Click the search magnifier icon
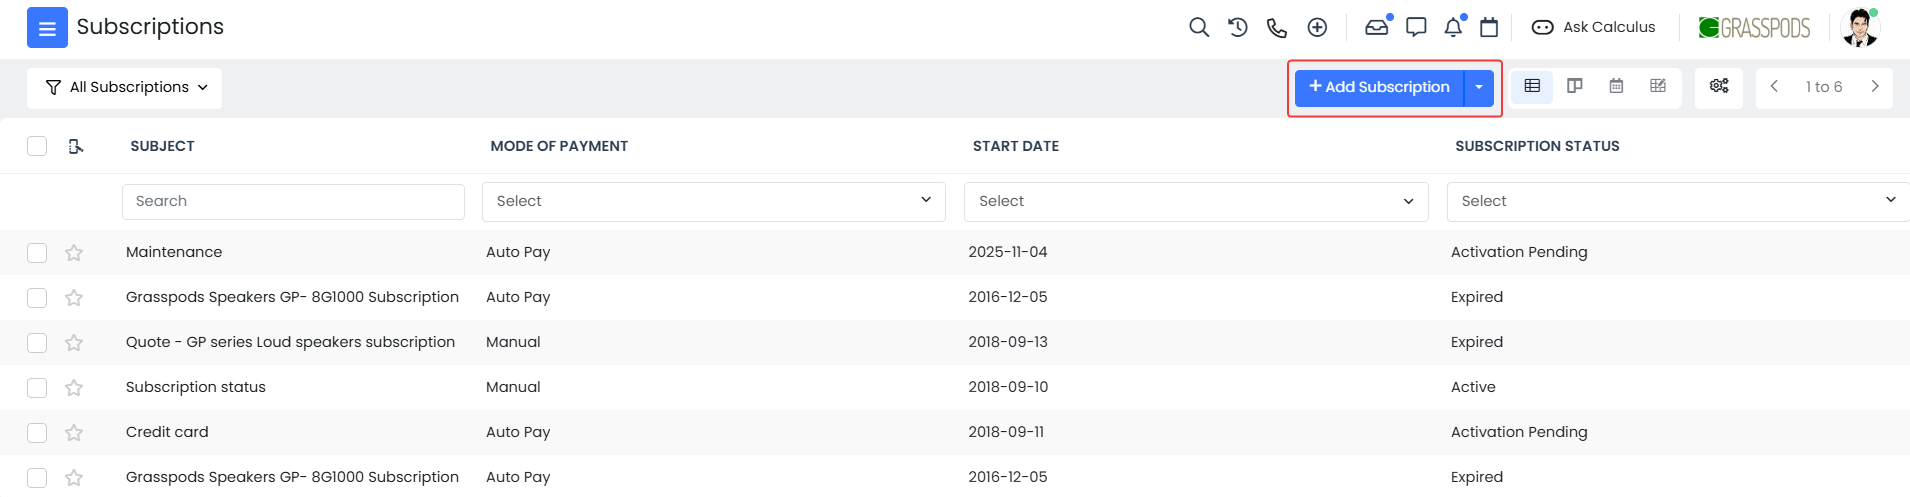The height and width of the screenshot is (497, 1910). [1198, 28]
